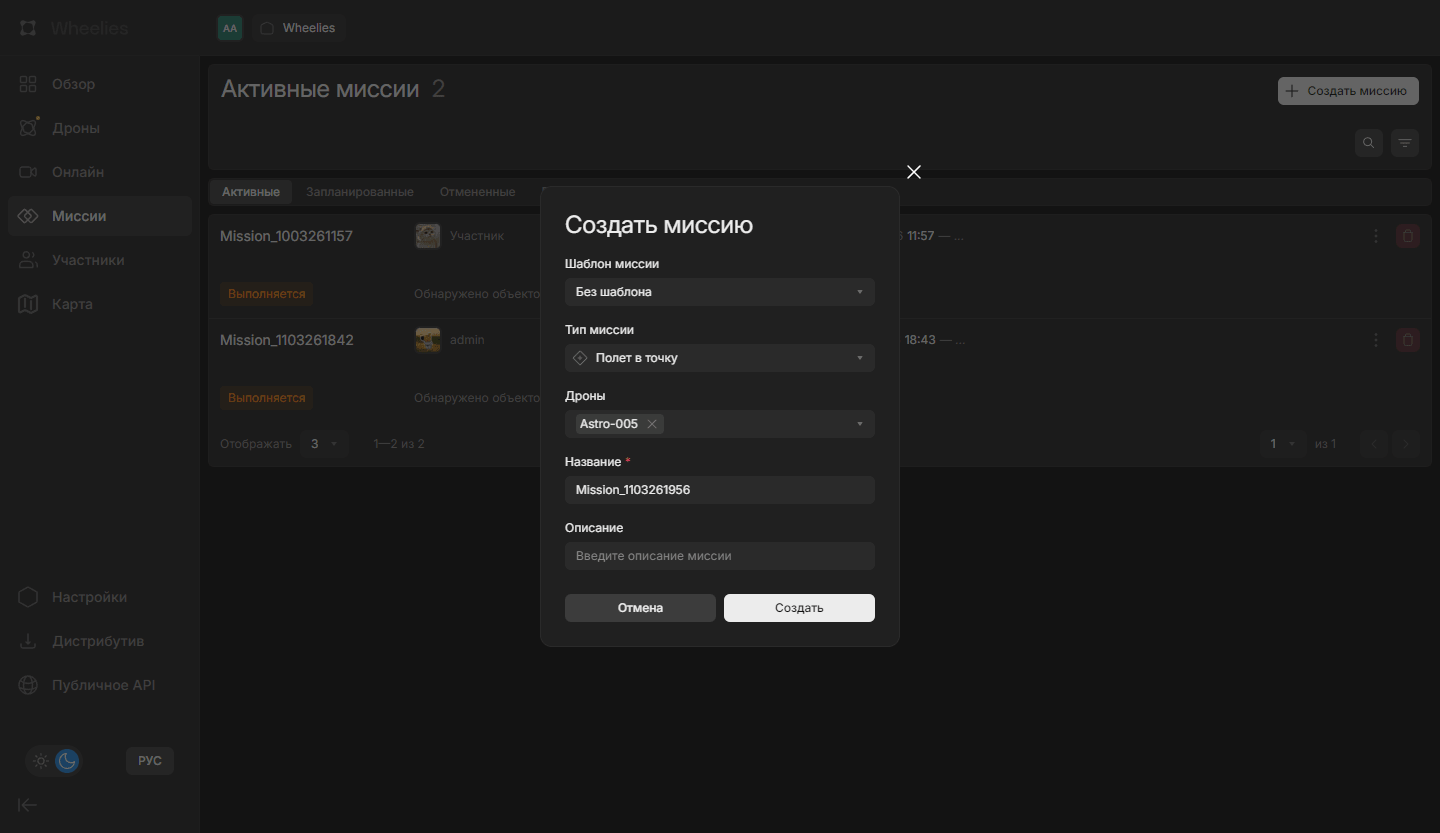This screenshot has height=833, width=1440.
Task: Switch to light theme sun icon
Action: (x=41, y=761)
